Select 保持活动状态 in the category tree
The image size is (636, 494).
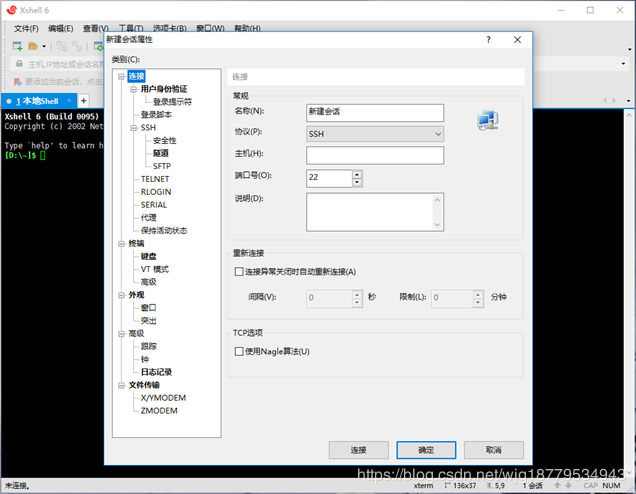tap(164, 231)
